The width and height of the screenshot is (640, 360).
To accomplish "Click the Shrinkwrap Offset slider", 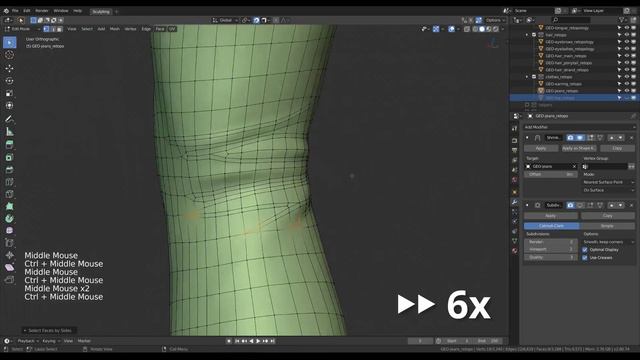I will 551,175.
